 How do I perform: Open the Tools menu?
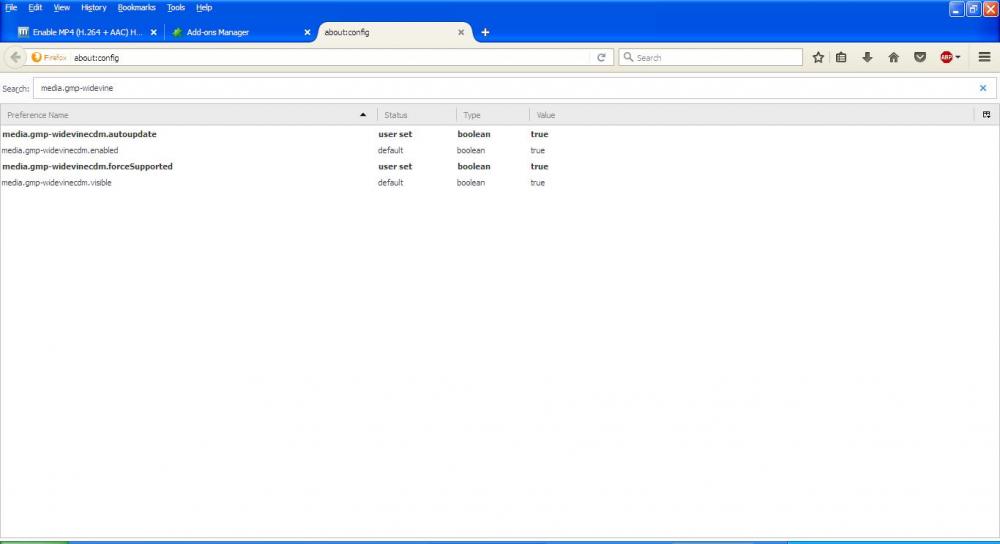point(176,7)
